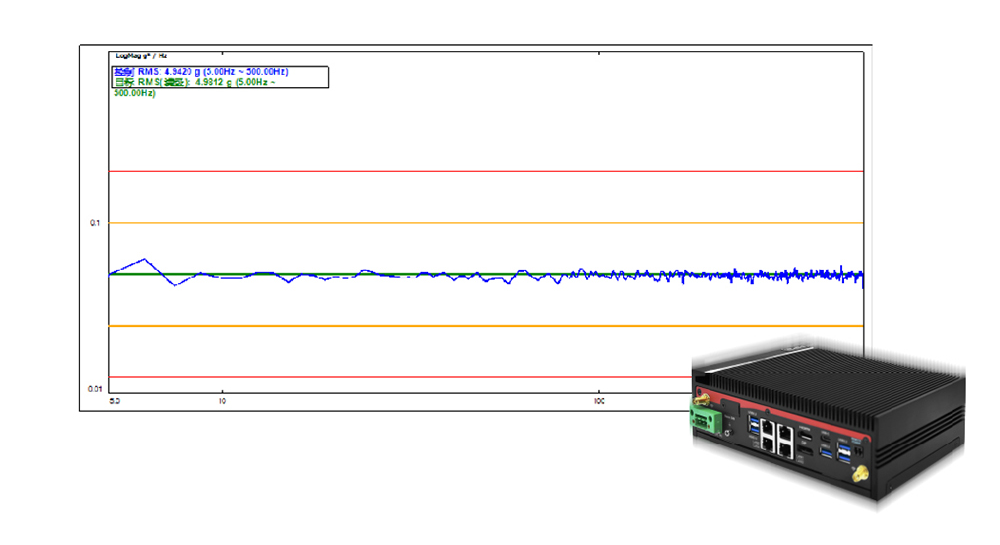Image resolution: width=1000 pixels, height=545 pixels.
Task: Select the lower orange alarm limit line
Action: click(400, 326)
